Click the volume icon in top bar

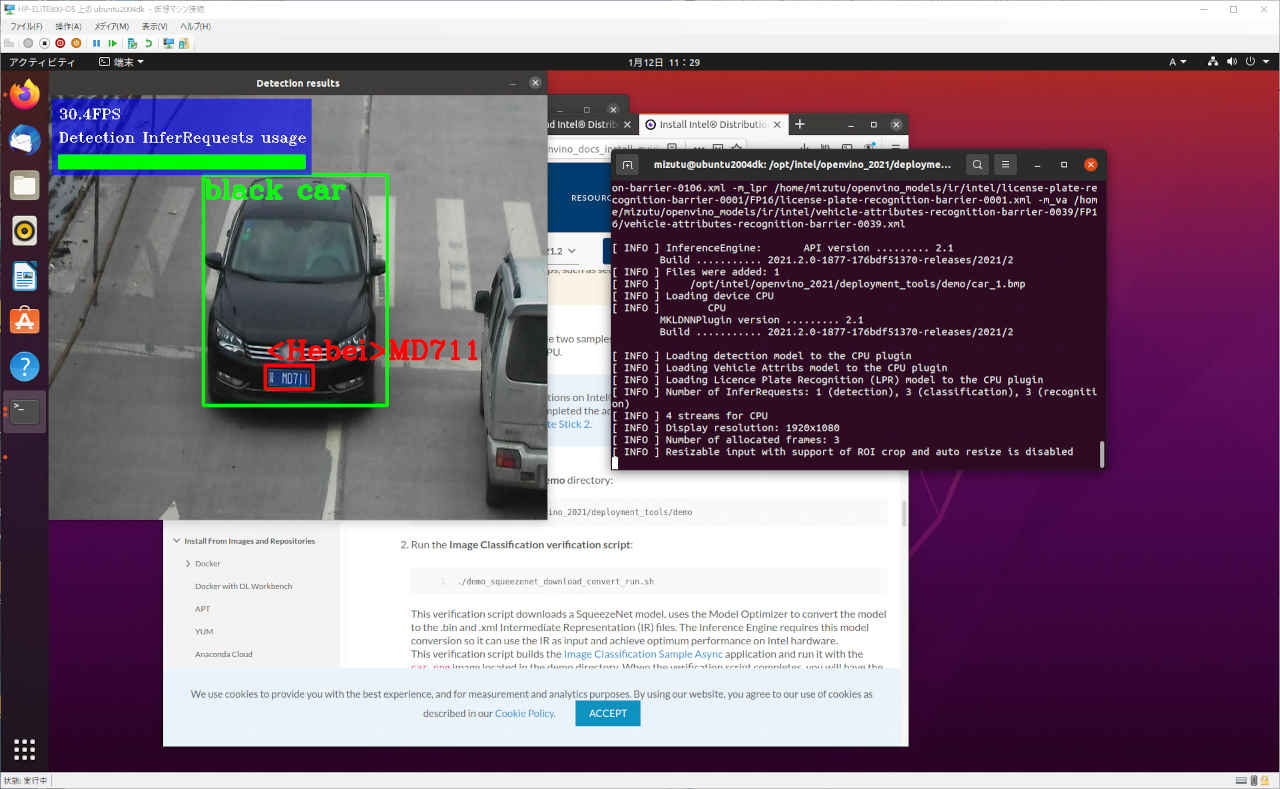pyautogui.click(x=1233, y=62)
